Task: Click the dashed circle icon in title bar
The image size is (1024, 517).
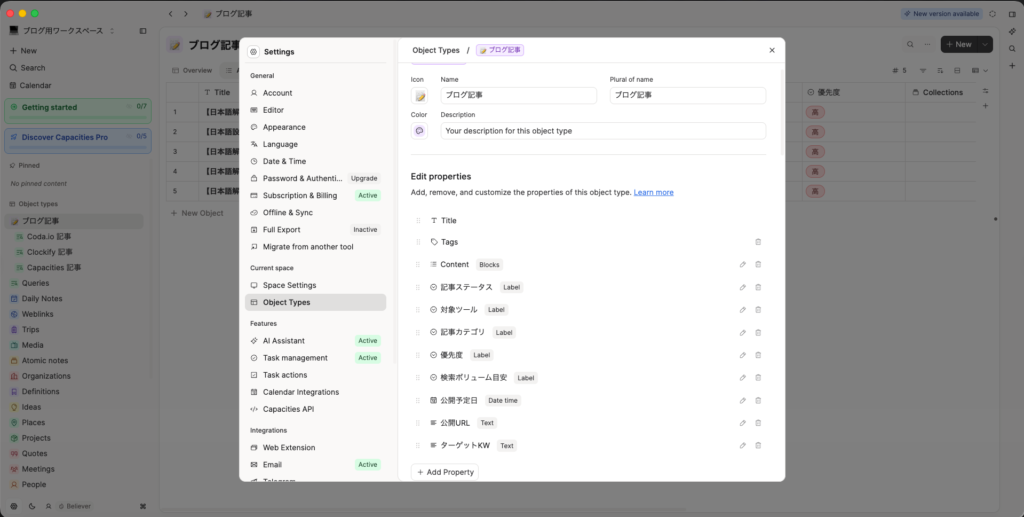Action: point(993,14)
